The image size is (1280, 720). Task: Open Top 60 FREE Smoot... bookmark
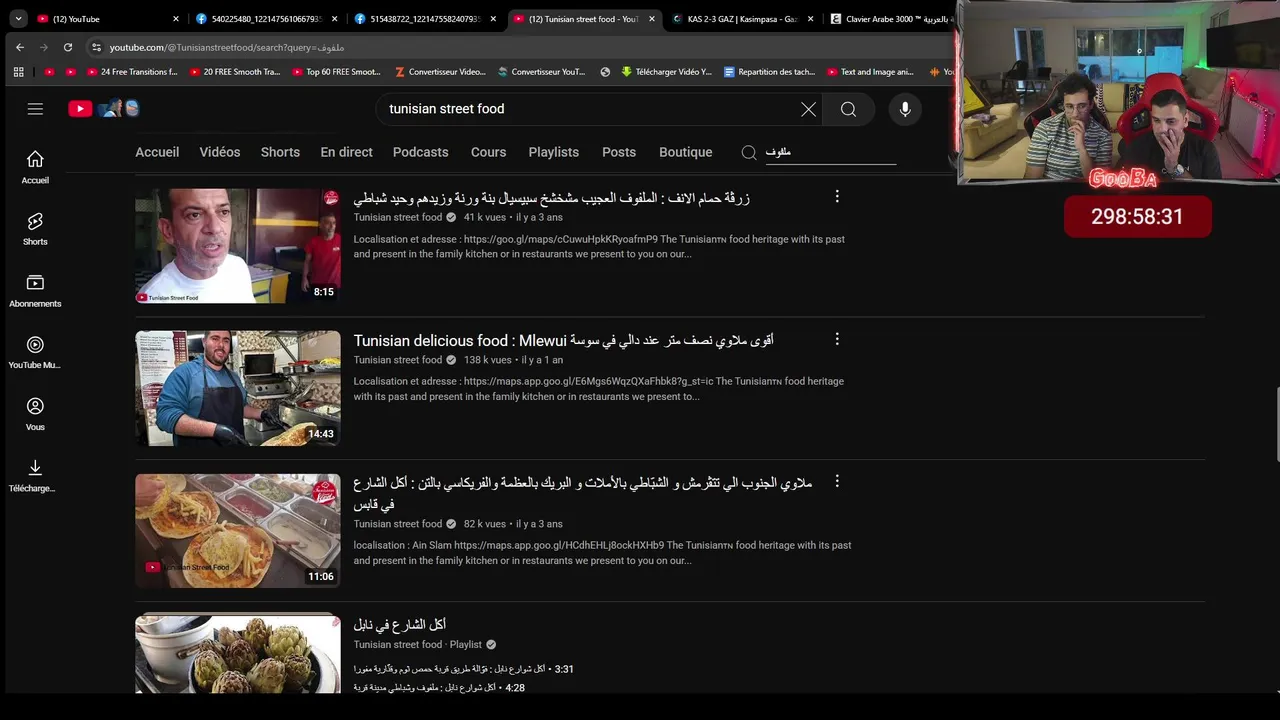336,72
